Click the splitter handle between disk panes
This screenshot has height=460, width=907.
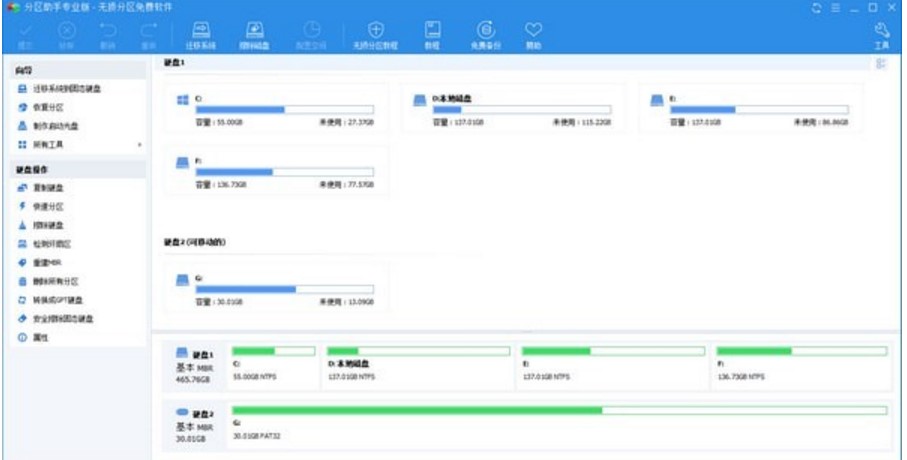click(x=526, y=332)
